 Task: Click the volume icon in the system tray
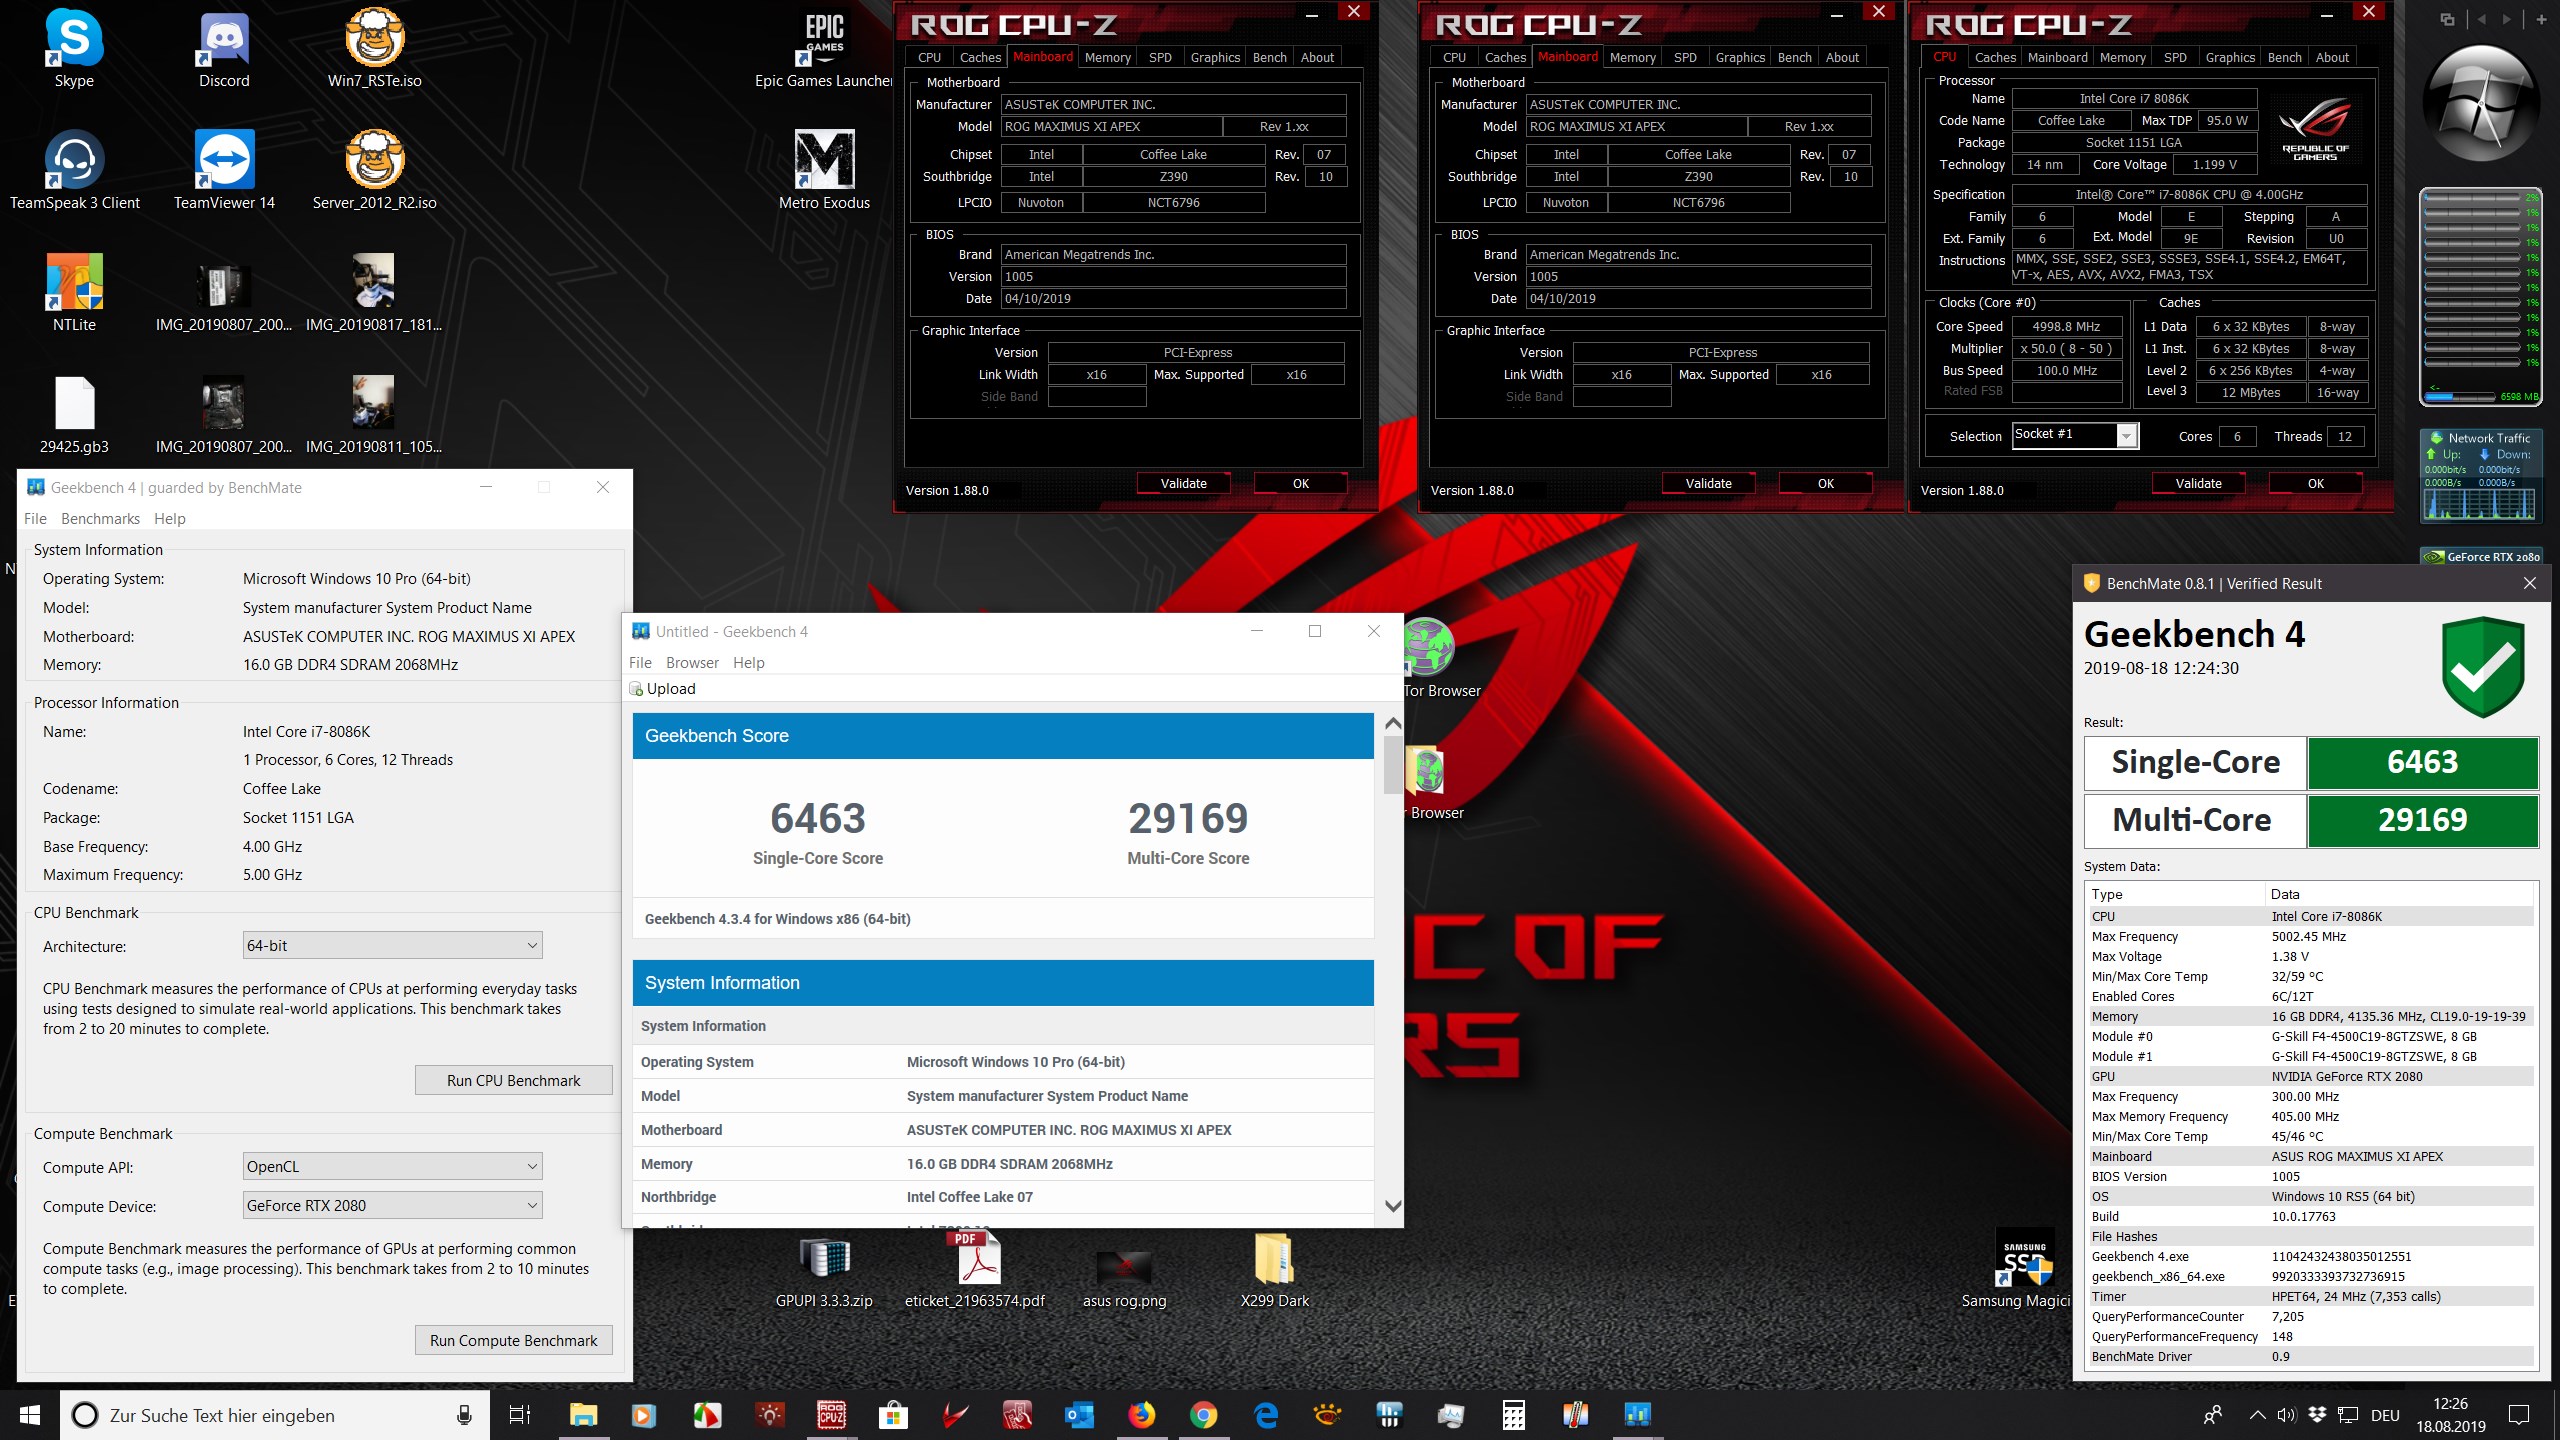2286,1415
